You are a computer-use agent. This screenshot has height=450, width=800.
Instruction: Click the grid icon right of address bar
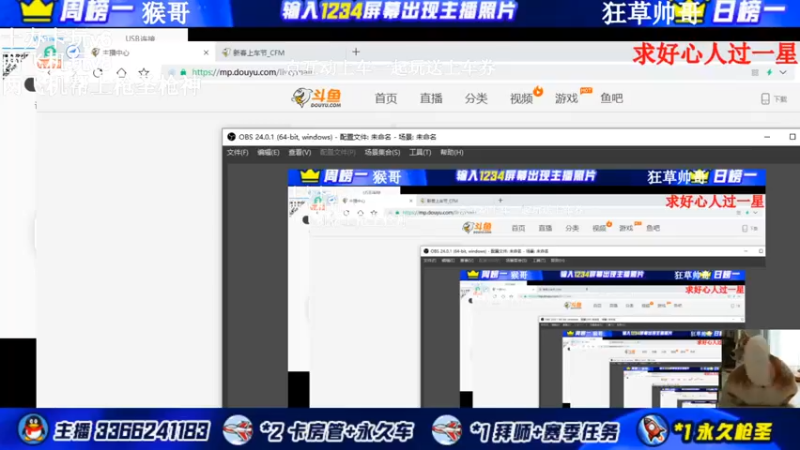755,72
